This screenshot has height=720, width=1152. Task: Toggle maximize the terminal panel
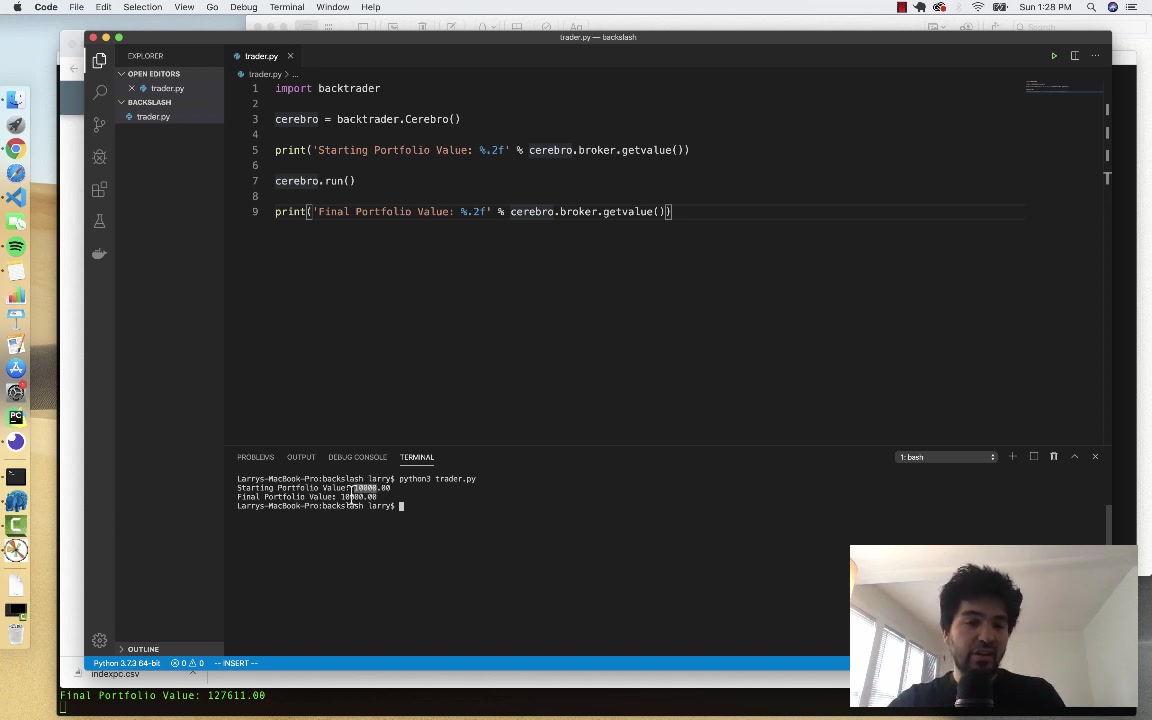1034,456
